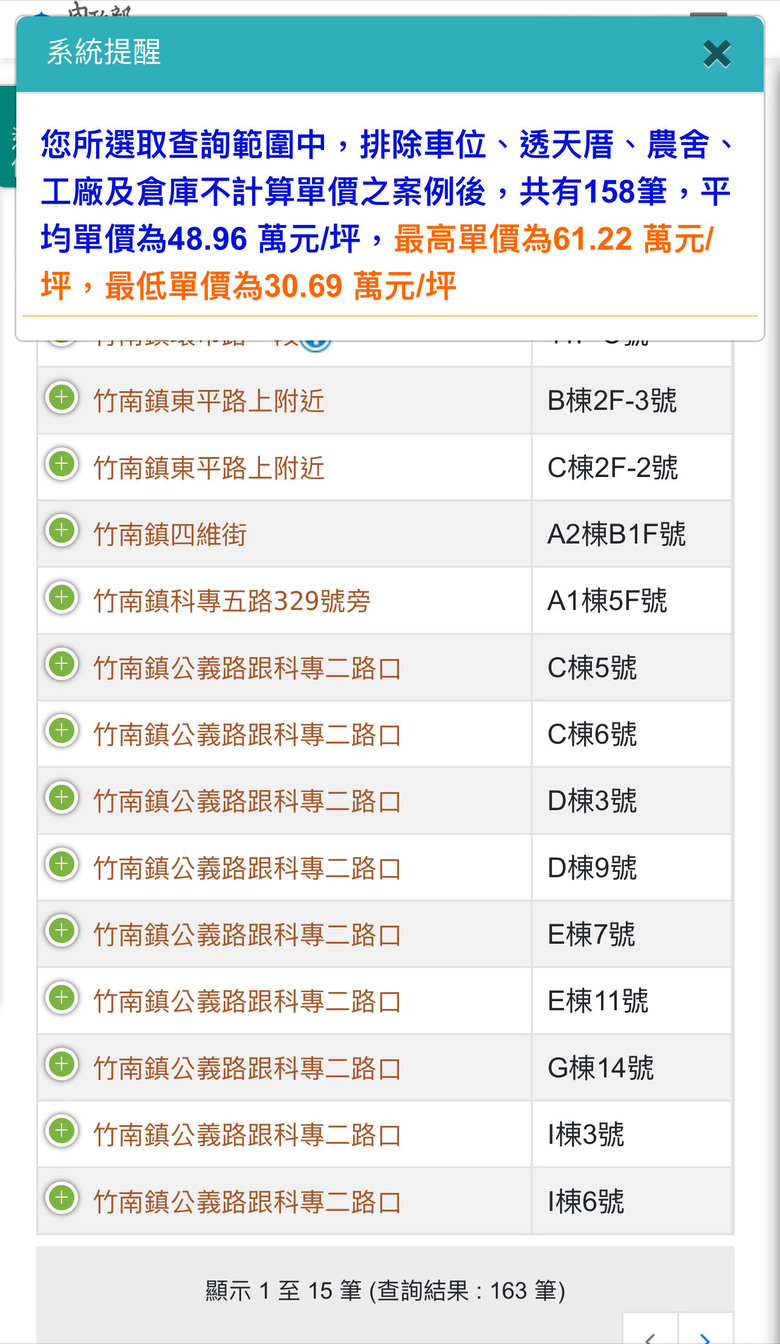The height and width of the screenshot is (1344, 780).
Task: Click plus icon beside C棟5號 row
Action: [62, 665]
